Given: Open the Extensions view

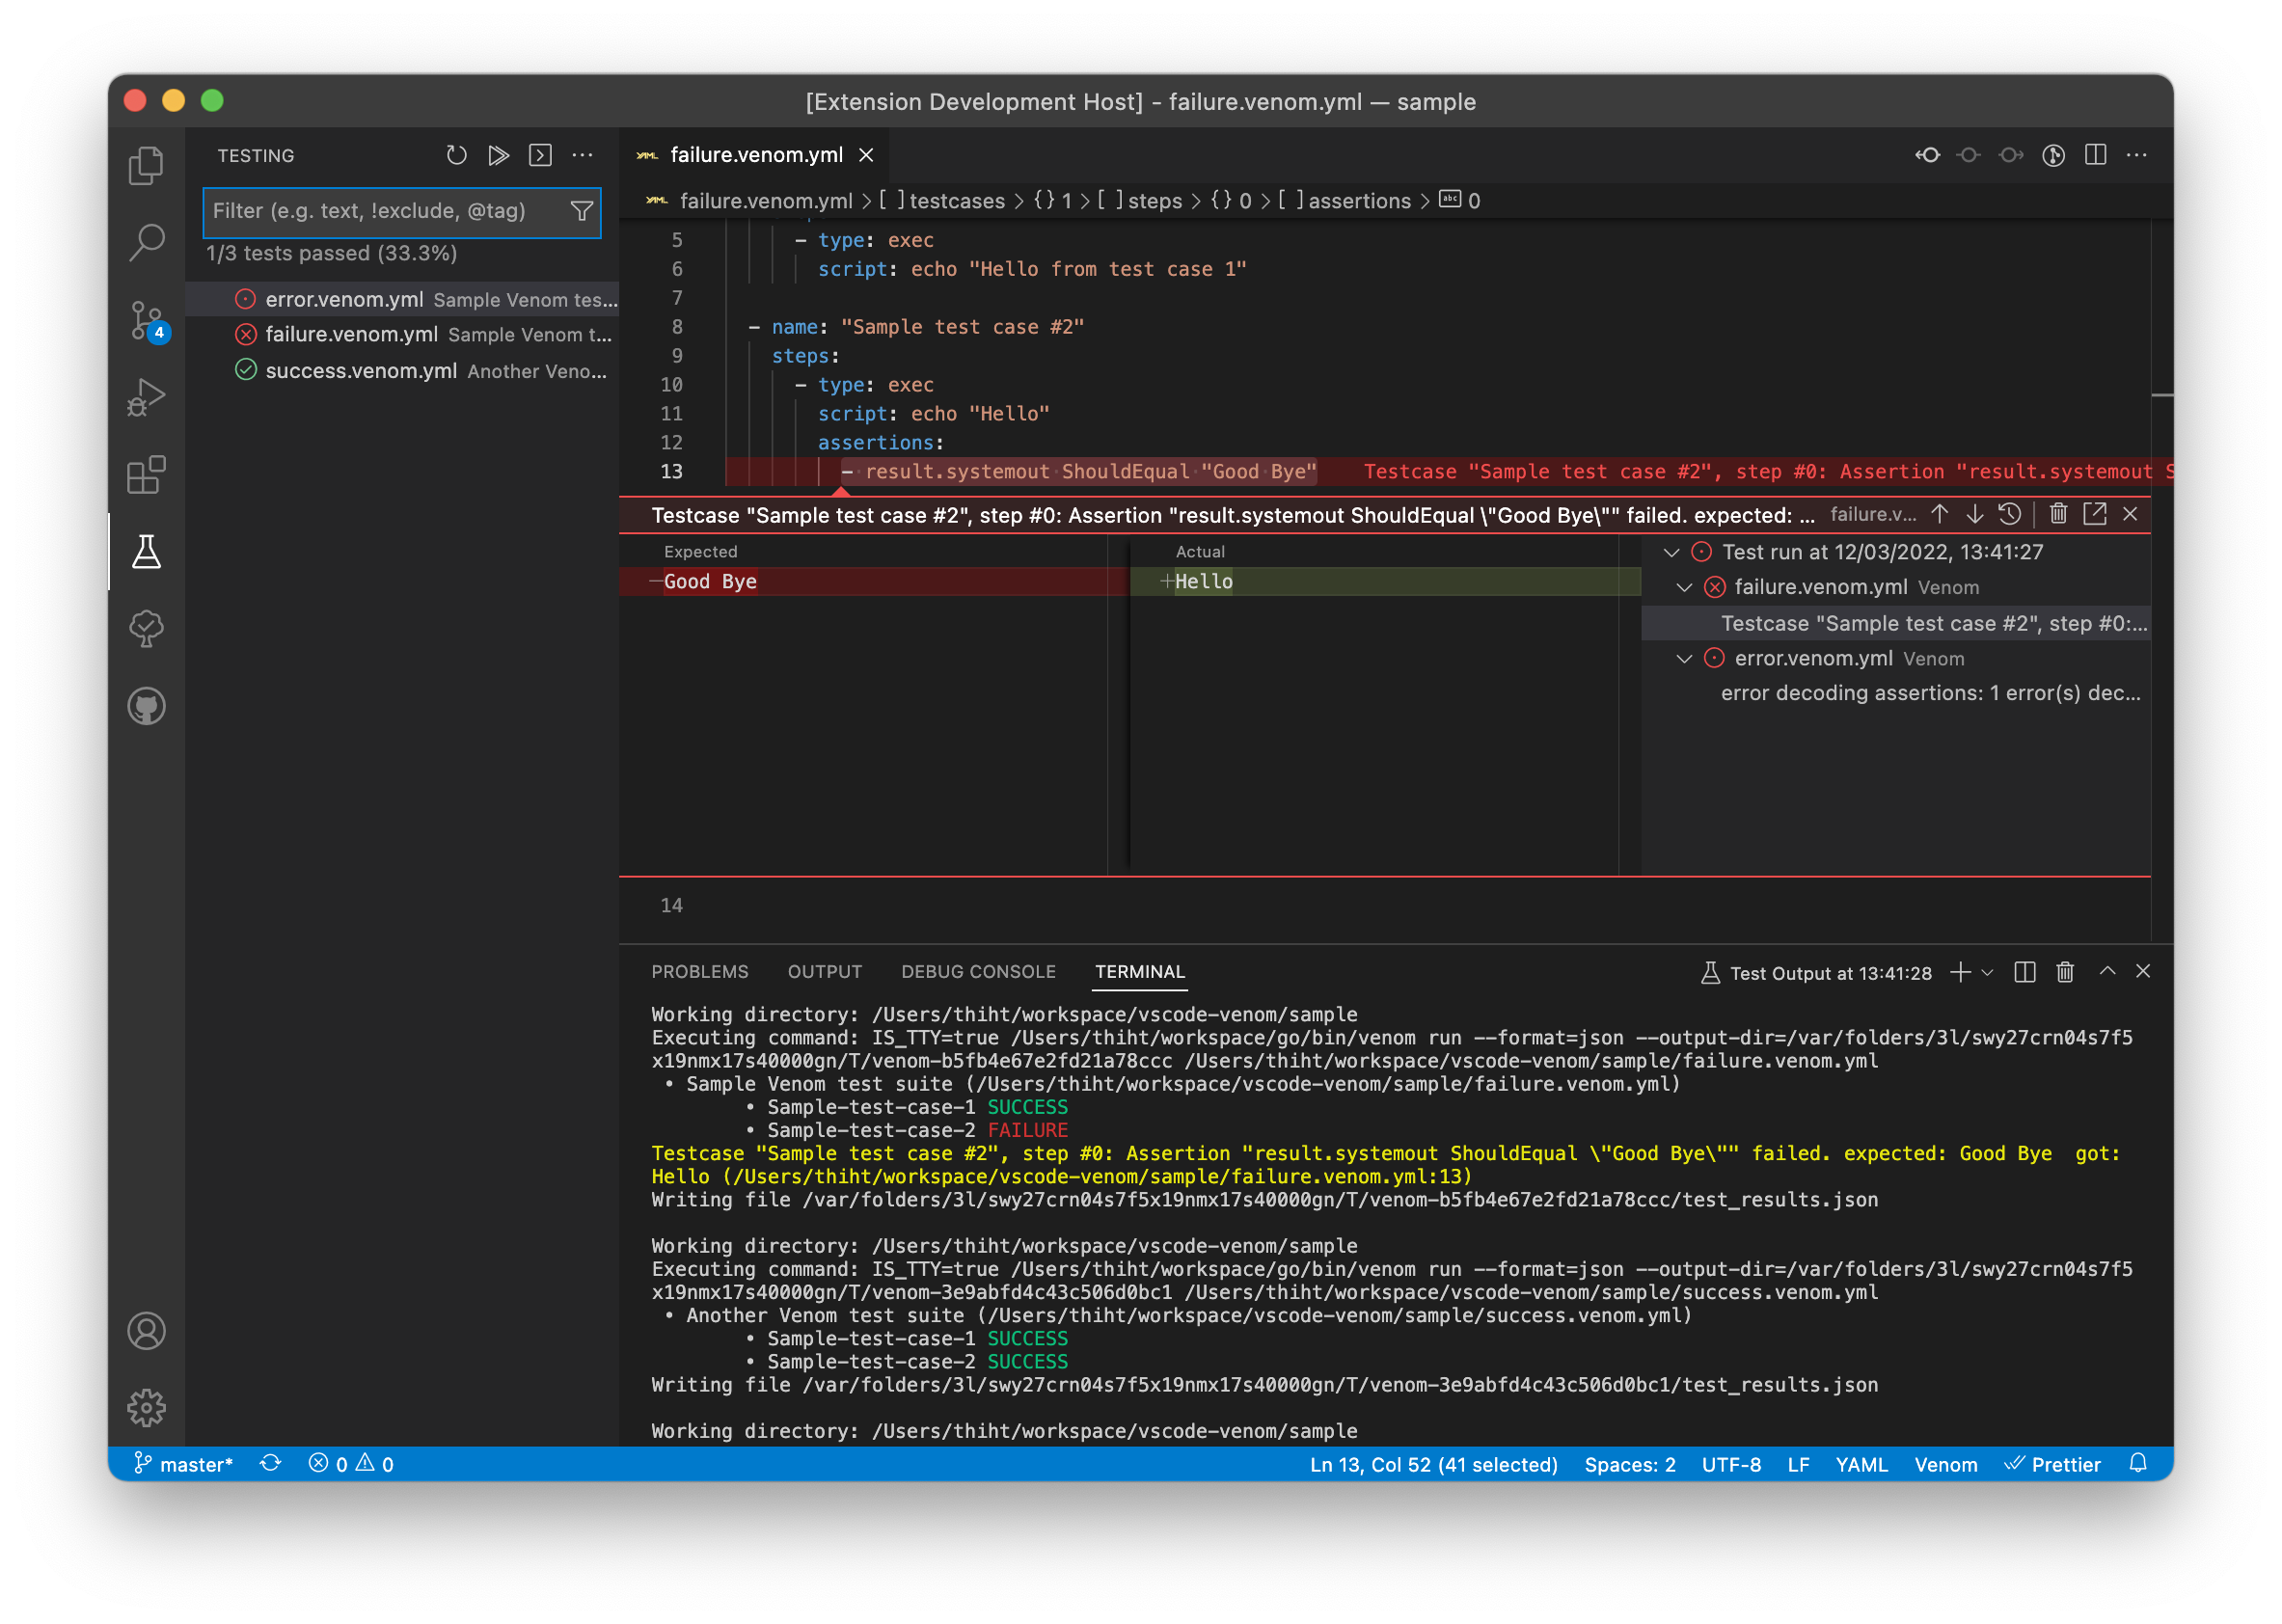Looking at the screenshot, I should click(147, 474).
